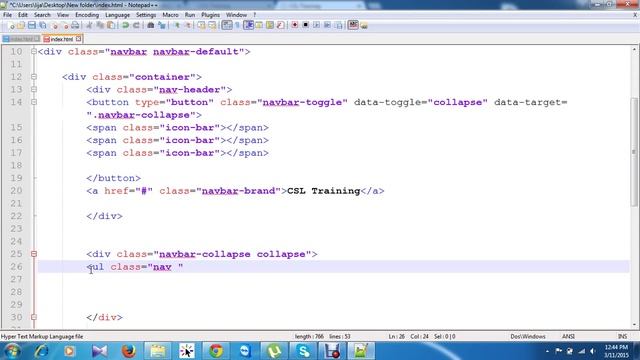The width and height of the screenshot is (640, 360).
Task: Collapse fold marker at line 10
Action: coord(34,51)
